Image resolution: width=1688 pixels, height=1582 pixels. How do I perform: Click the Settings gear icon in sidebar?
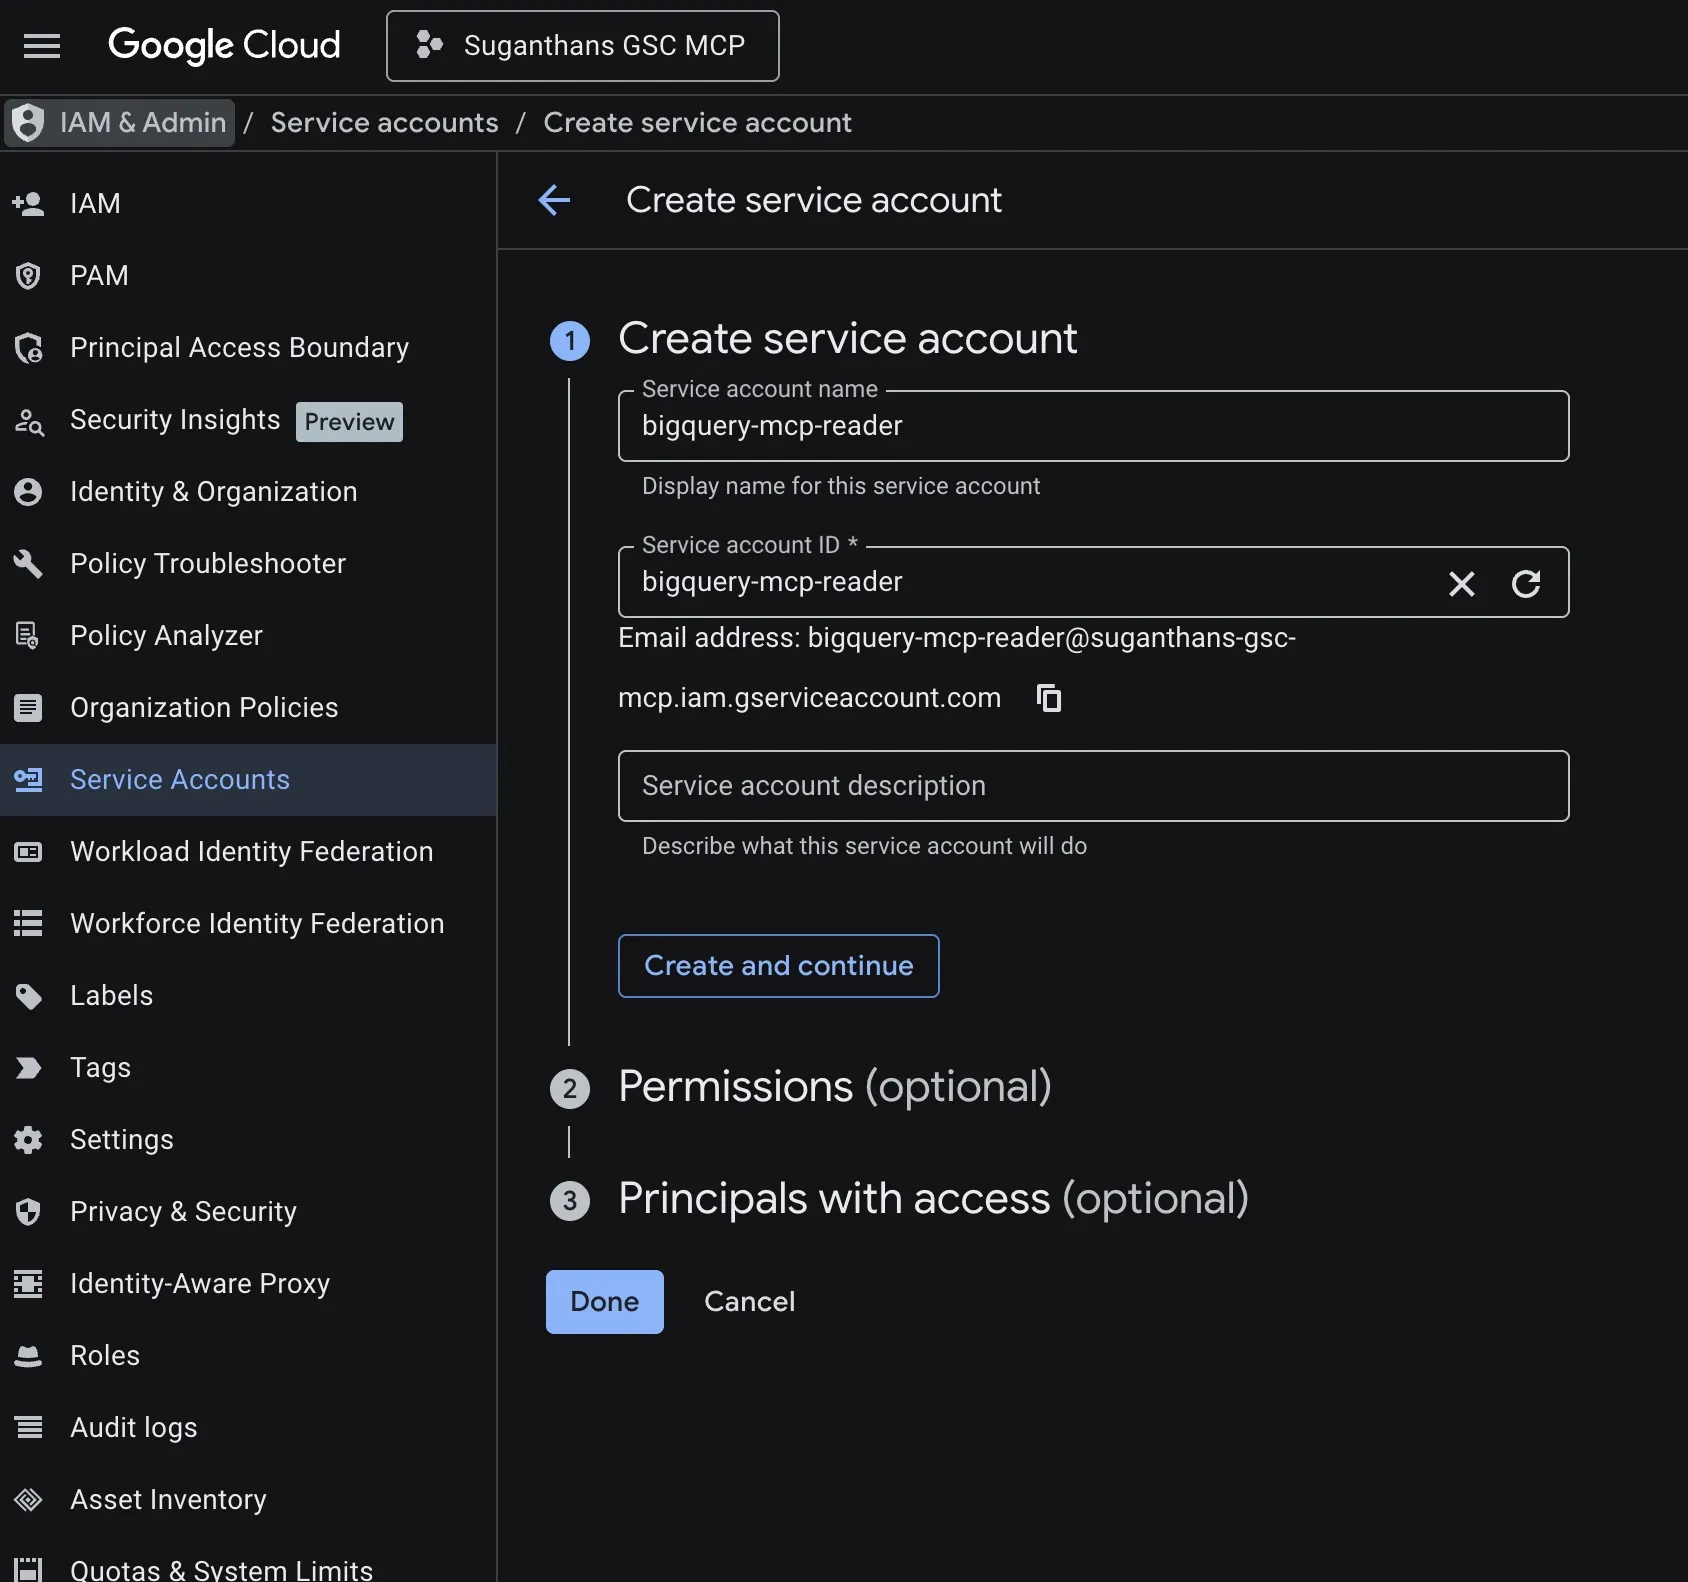click(x=28, y=1140)
